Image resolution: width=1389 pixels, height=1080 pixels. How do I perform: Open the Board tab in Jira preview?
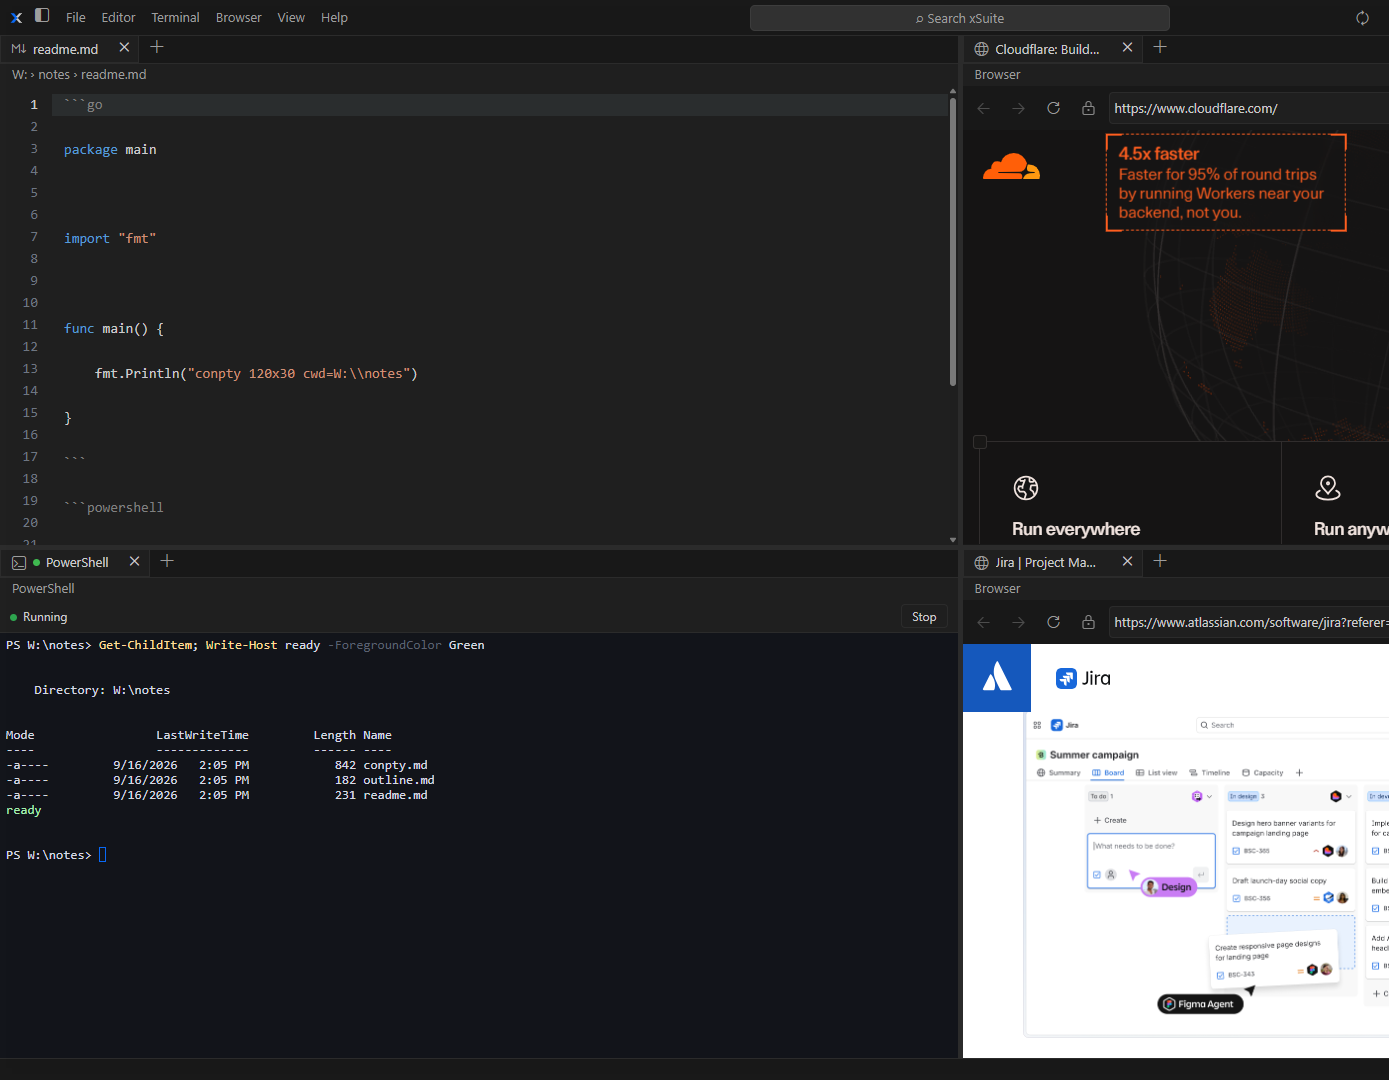[1108, 773]
